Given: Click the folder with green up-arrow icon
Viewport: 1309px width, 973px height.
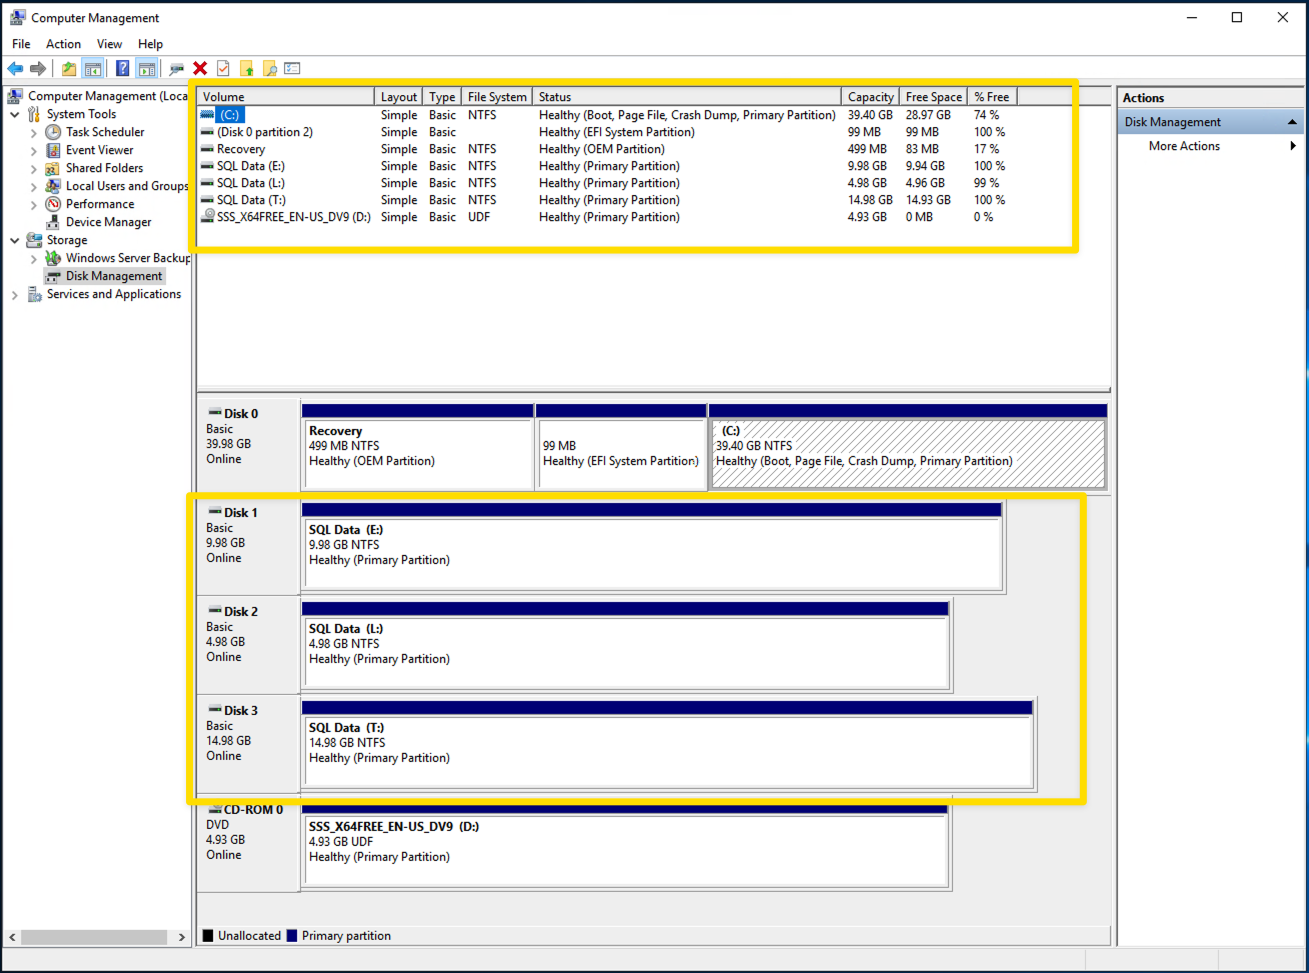Looking at the screenshot, I should coord(247,69).
